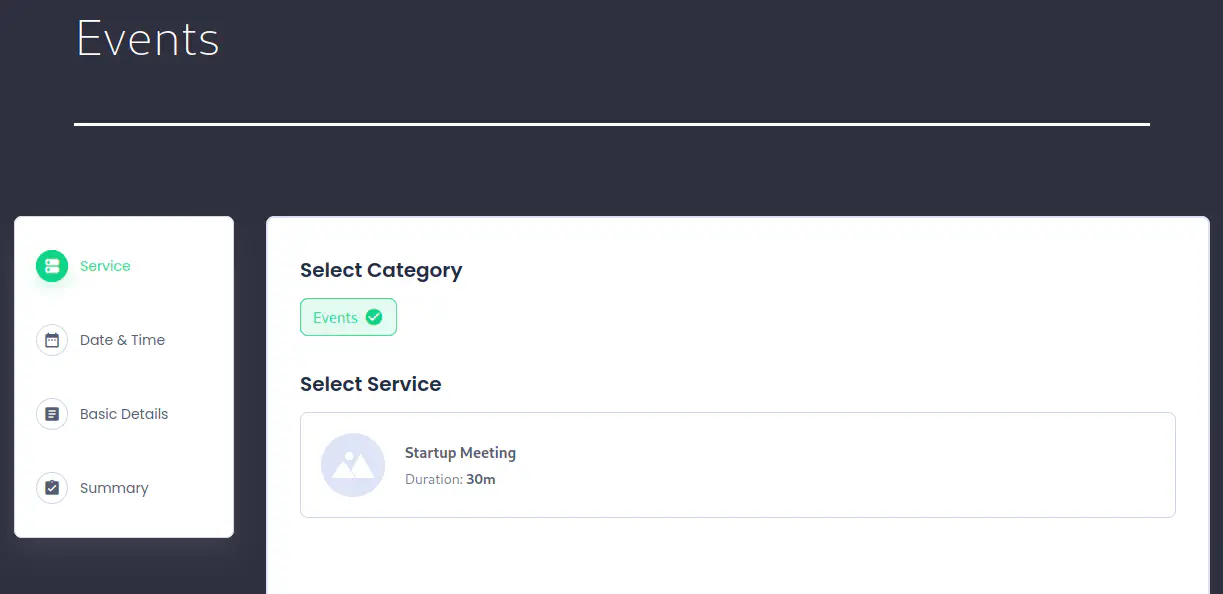Toggle the Events category chip
Image resolution: width=1223 pixels, height=594 pixels.
pyautogui.click(x=348, y=317)
